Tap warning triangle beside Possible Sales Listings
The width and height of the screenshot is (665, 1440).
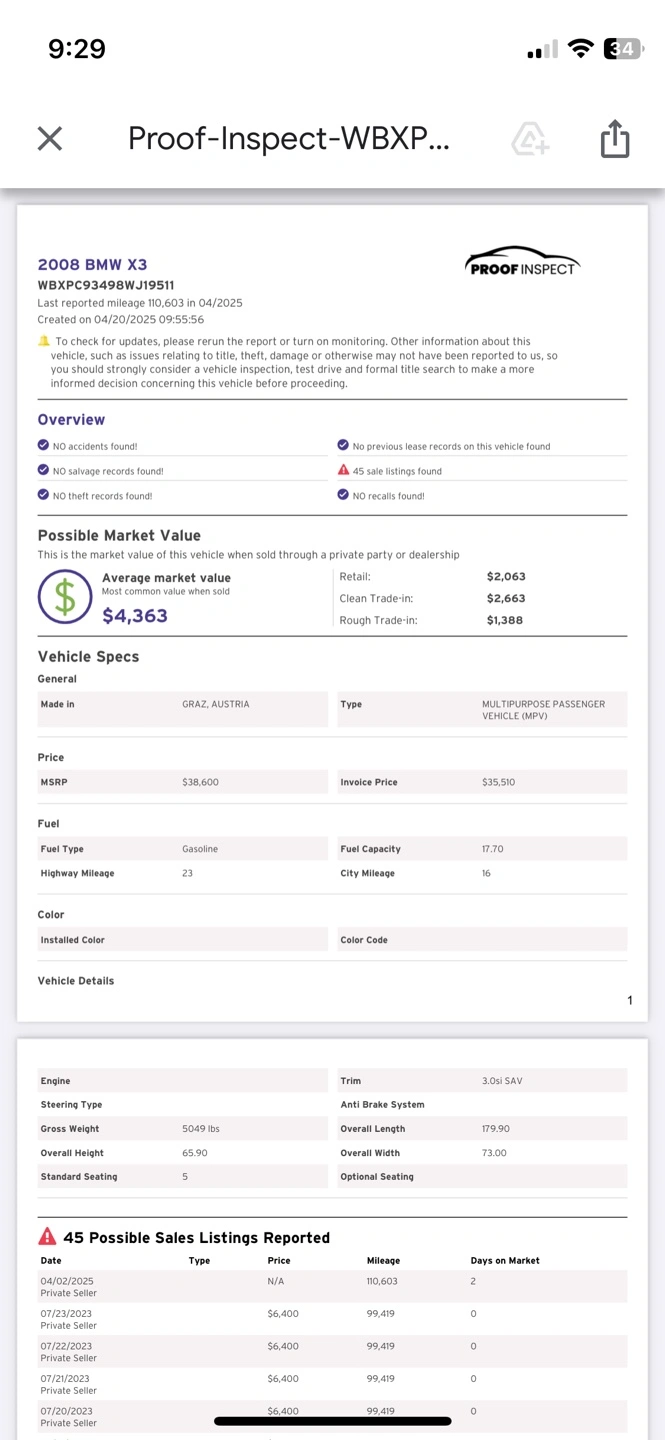tap(47, 1237)
